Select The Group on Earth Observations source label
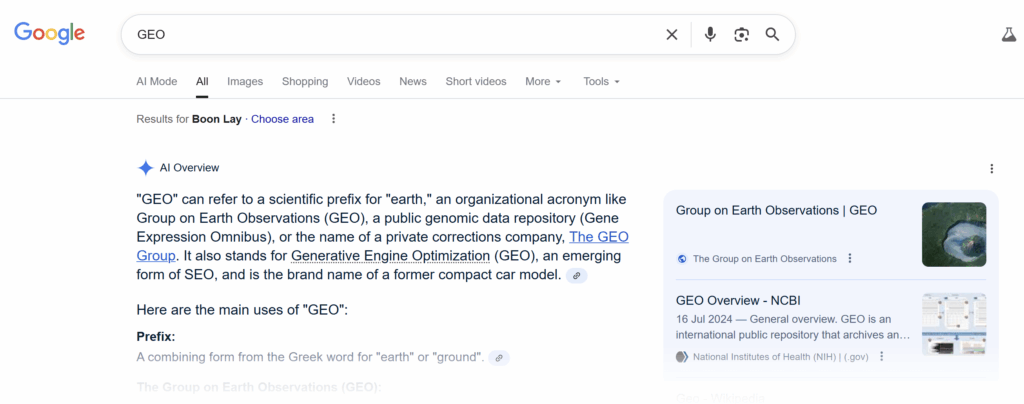The height and width of the screenshot is (404, 1024). (x=765, y=258)
